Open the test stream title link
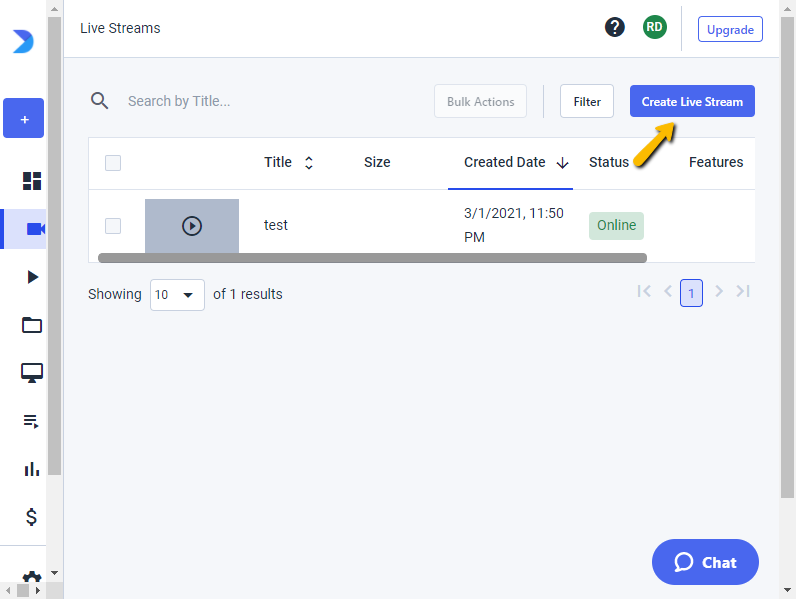The width and height of the screenshot is (796, 599). coord(276,225)
